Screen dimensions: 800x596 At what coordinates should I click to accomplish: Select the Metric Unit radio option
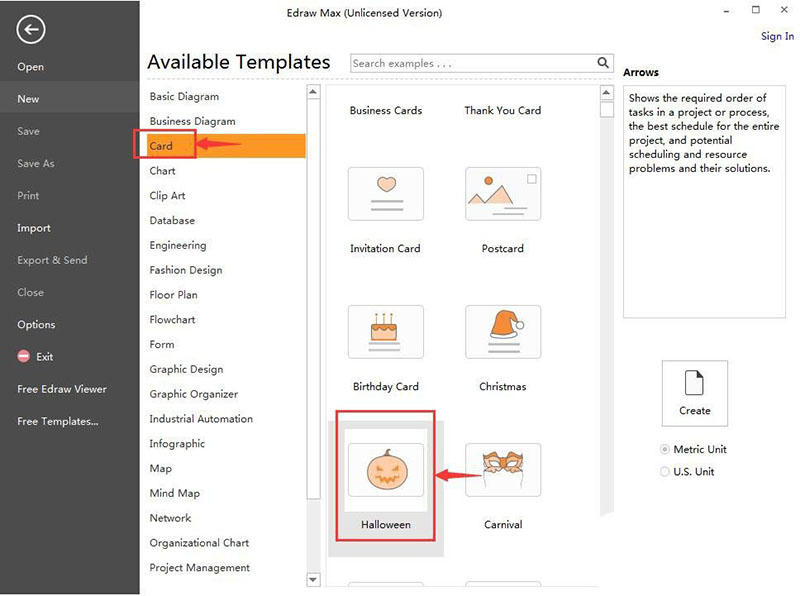pyautogui.click(x=666, y=450)
